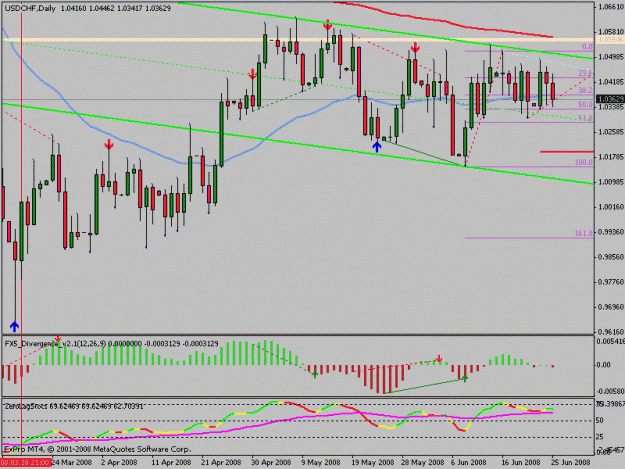The width and height of the screenshot is (625, 469).
Task: Click the 30 Apr 2008 date label
Action: 271,462
